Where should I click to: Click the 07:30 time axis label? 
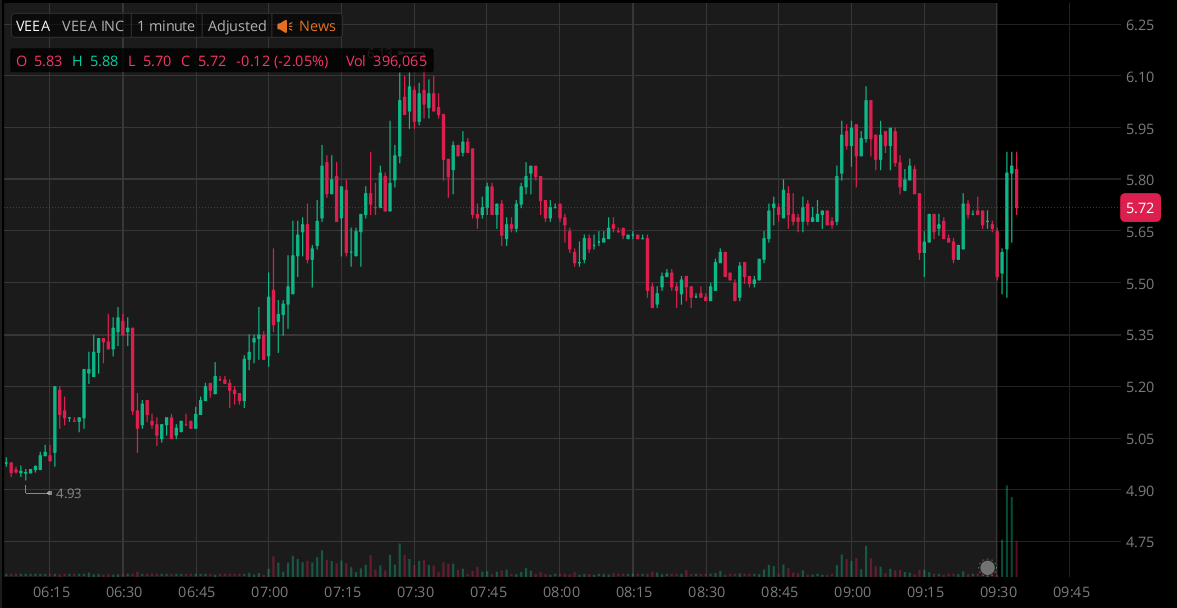point(415,592)
